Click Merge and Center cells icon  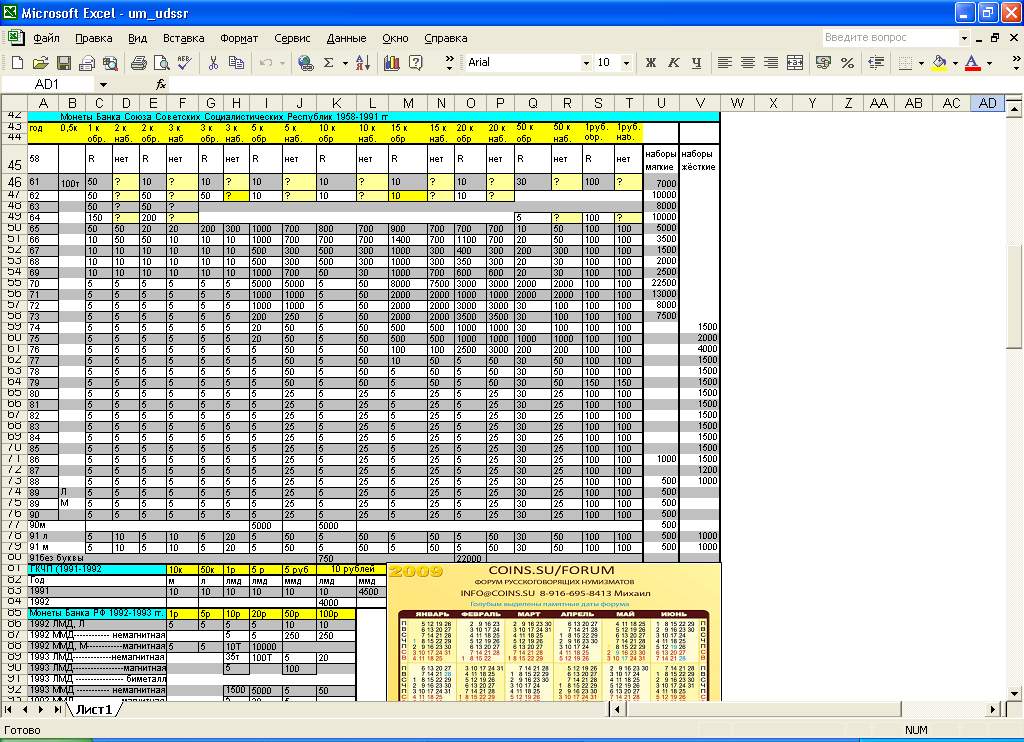pyautogui.click(x=795, y=63)
